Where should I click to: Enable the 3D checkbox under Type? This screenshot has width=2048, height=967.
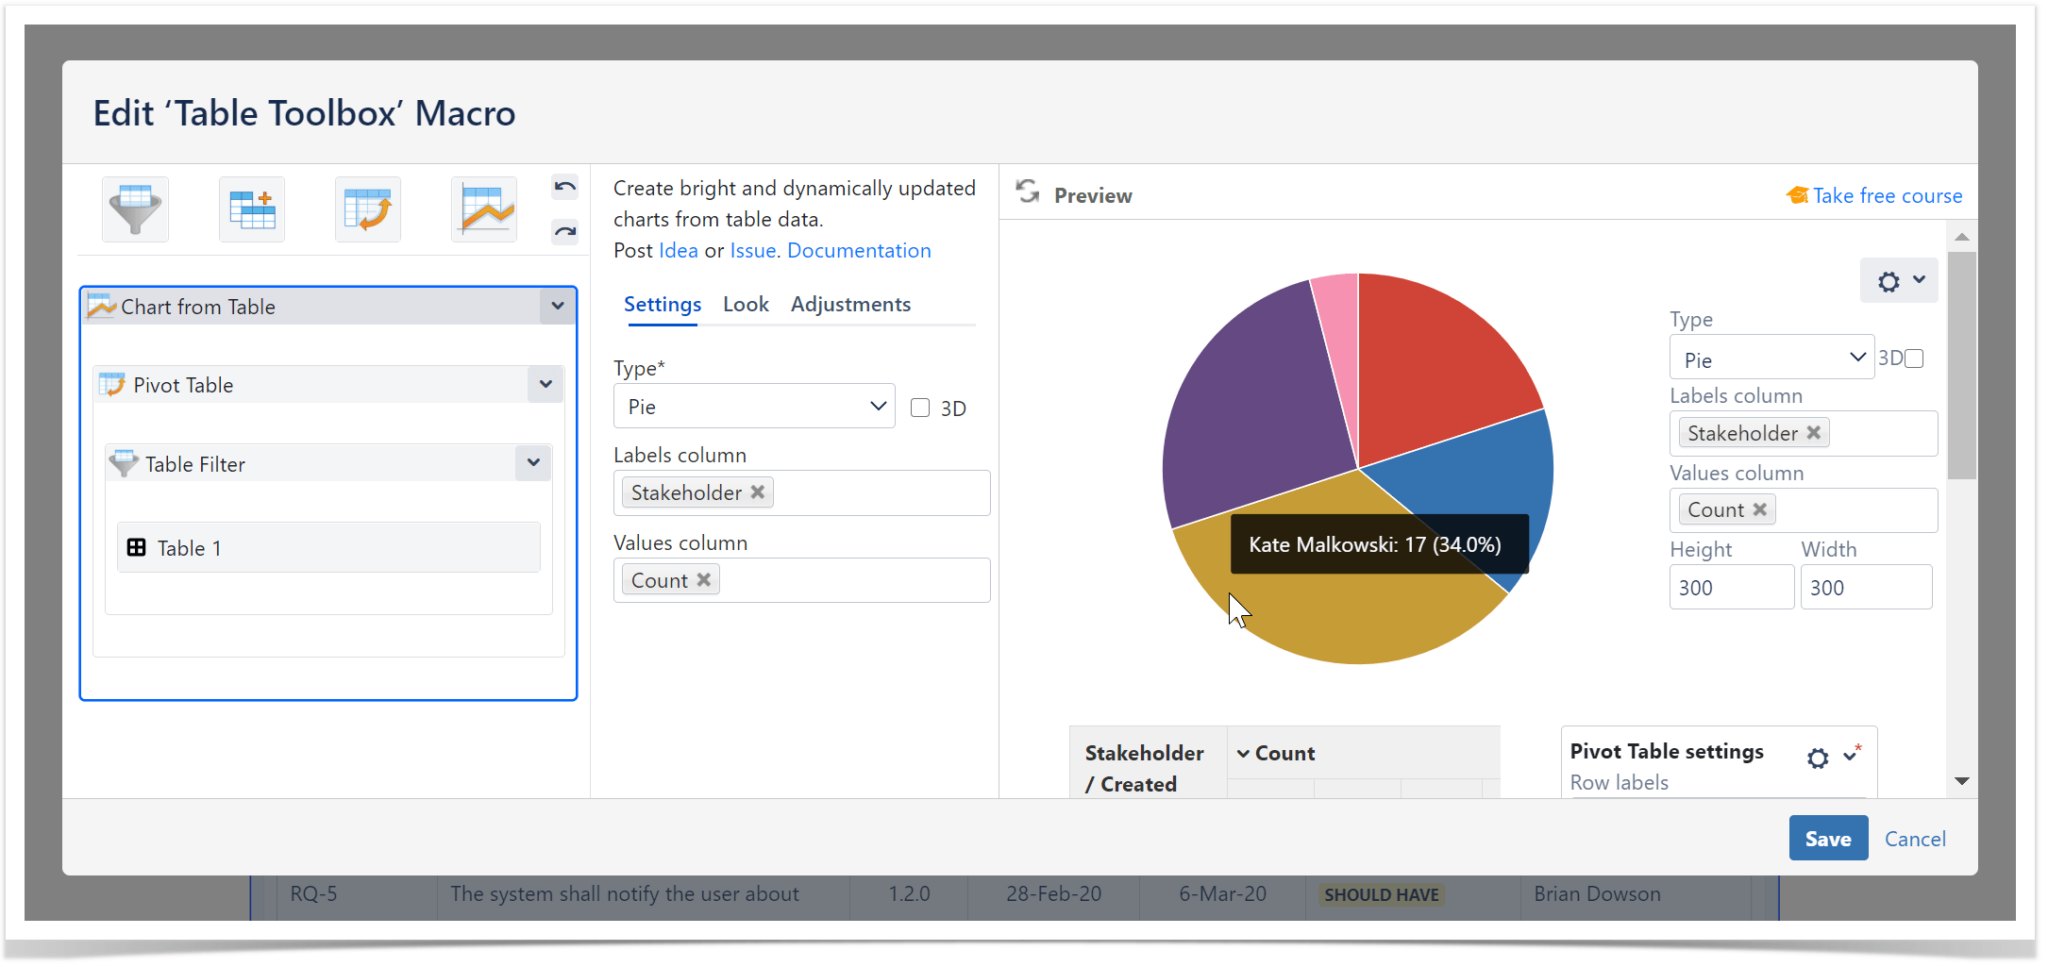point(919,407)
